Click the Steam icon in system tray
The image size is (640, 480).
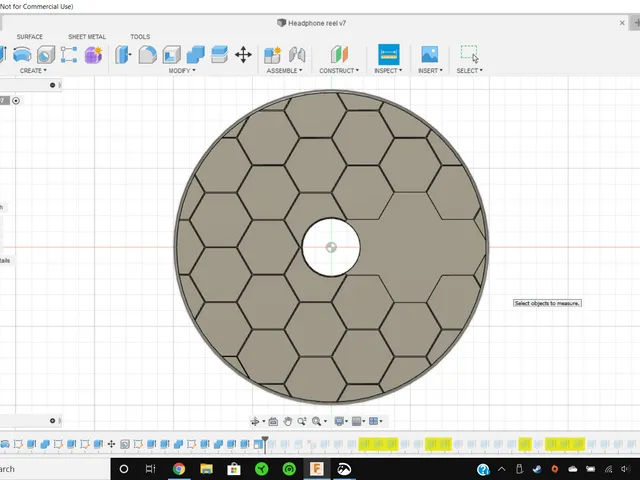point(537,469)
